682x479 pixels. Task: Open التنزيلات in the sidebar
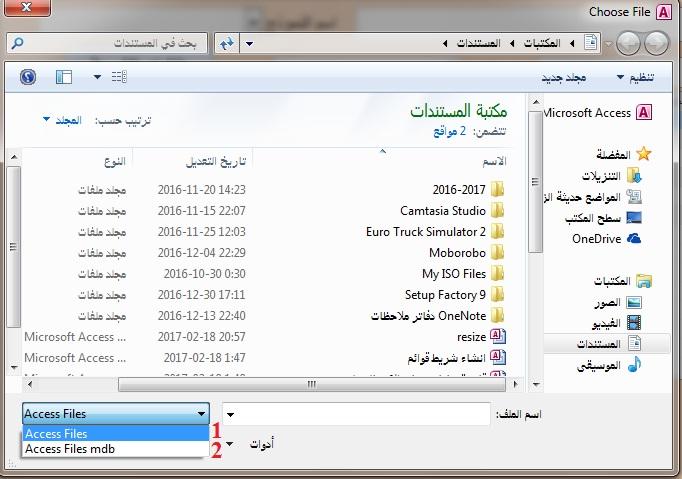coord(612,176)
